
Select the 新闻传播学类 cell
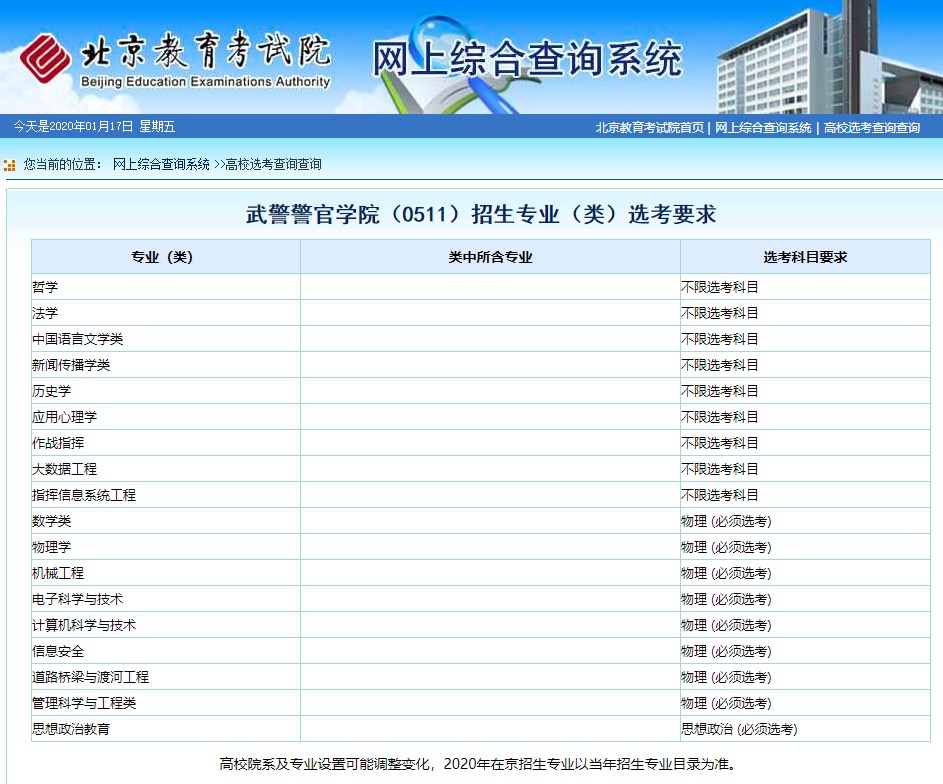[165, 365]
